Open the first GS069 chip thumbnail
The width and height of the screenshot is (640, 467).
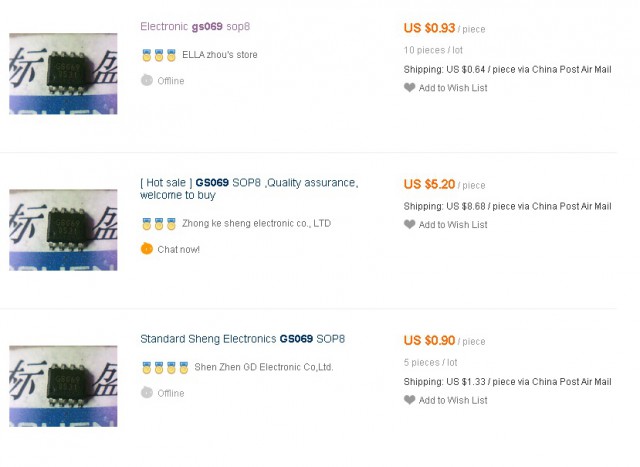point(63,73)
